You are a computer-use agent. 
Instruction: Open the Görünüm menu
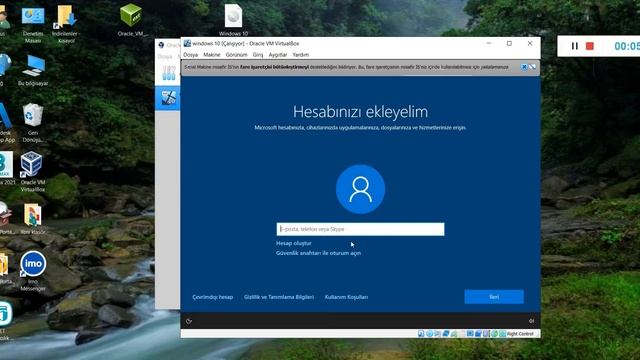(x=236, y=55)
